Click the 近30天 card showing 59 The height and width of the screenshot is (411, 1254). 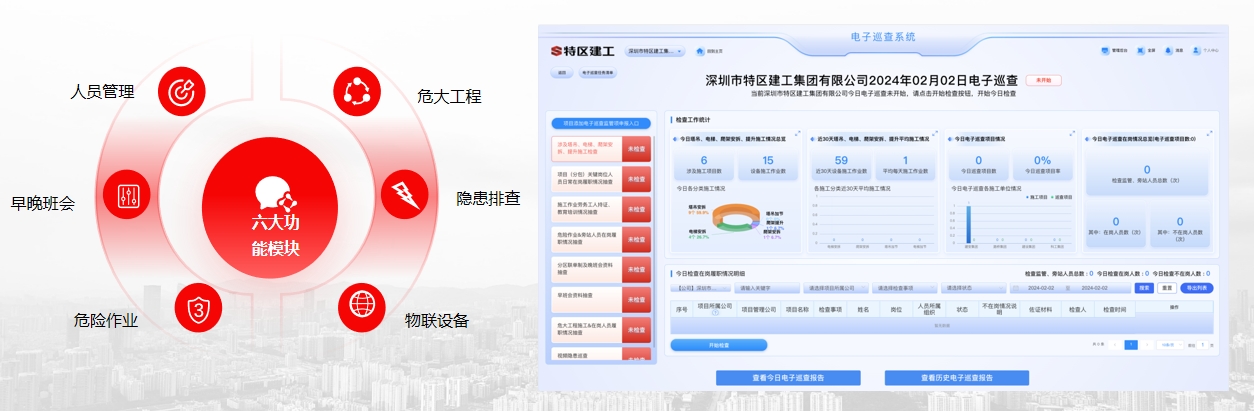pyautogui.click(x=841, y=164)
